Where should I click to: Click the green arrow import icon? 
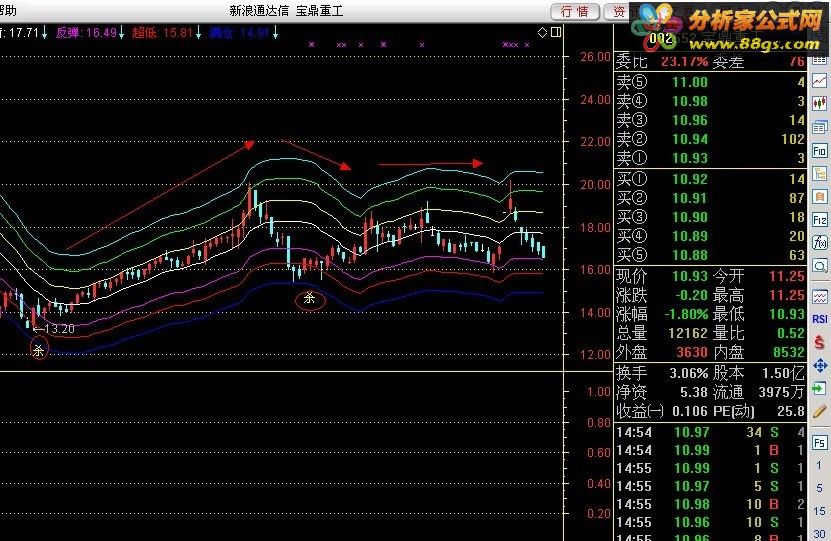[819, 388]
